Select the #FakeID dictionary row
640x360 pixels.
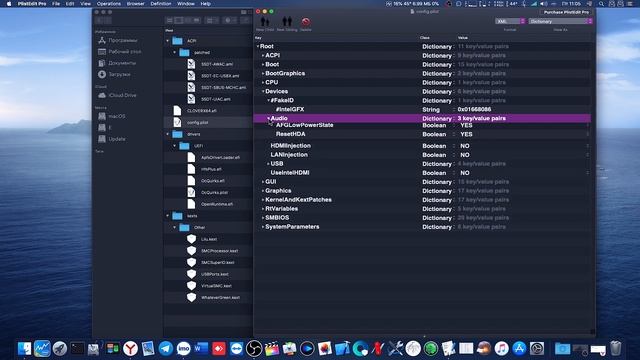[x=422, y=100]
